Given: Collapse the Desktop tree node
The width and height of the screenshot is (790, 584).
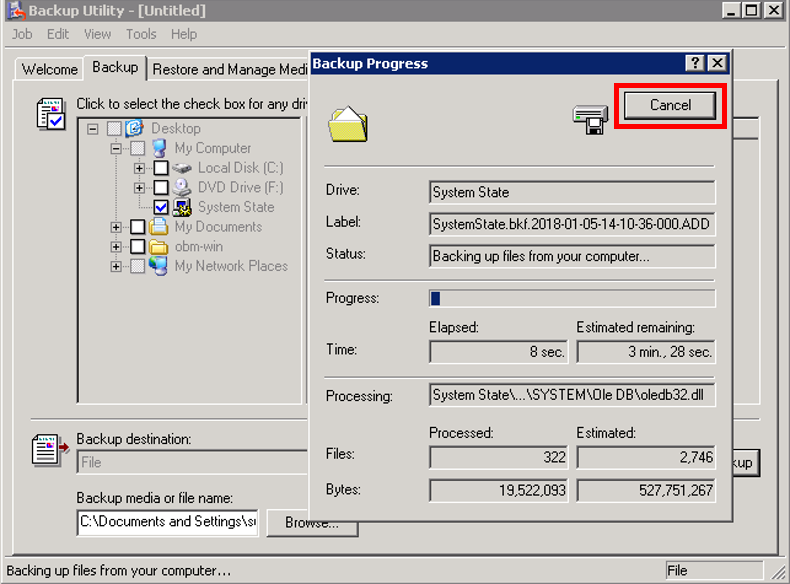Looking at the screenshot, I should (93, 129).
